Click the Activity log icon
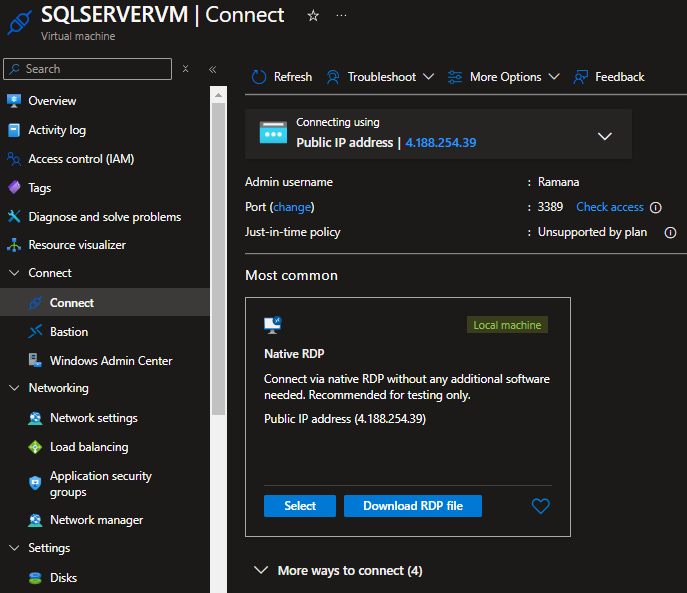Image resolution: width=687 pixels, height=593 pixels. coord(14,130)
